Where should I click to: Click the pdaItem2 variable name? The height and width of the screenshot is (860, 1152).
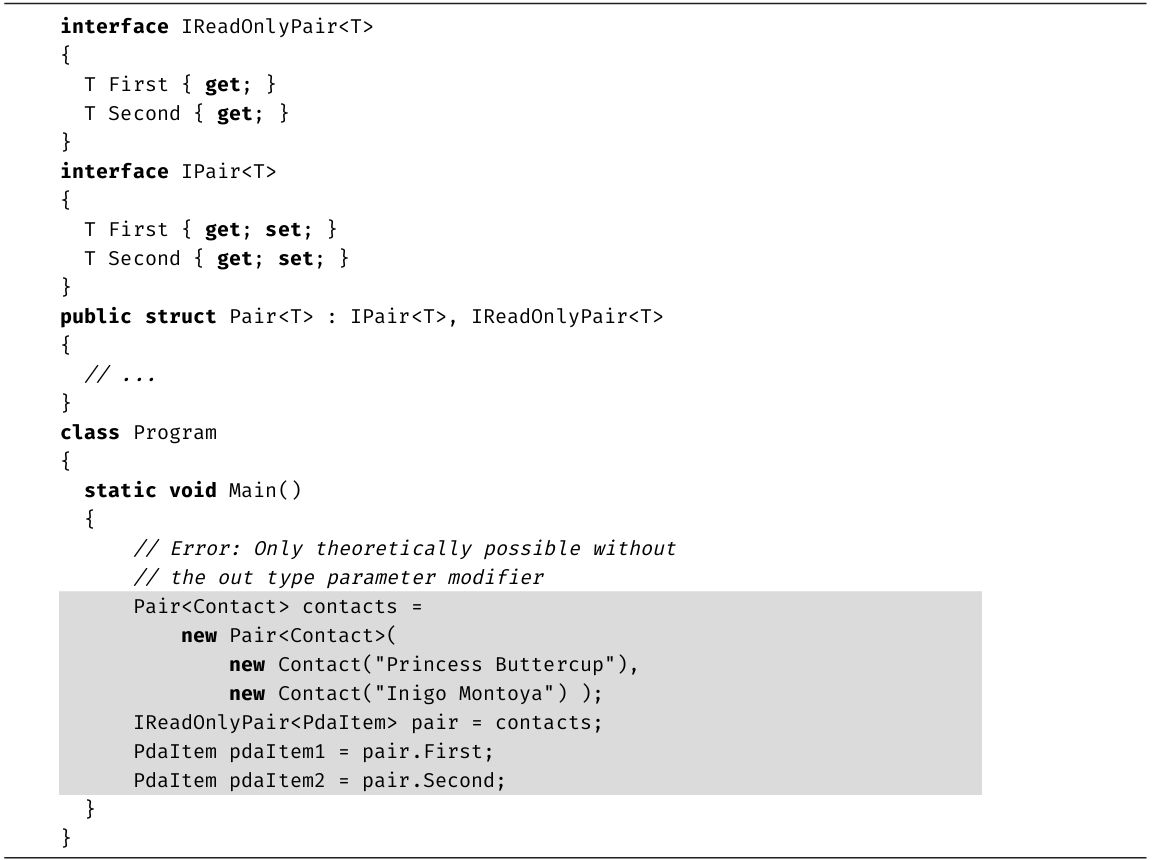click(279, 781)
